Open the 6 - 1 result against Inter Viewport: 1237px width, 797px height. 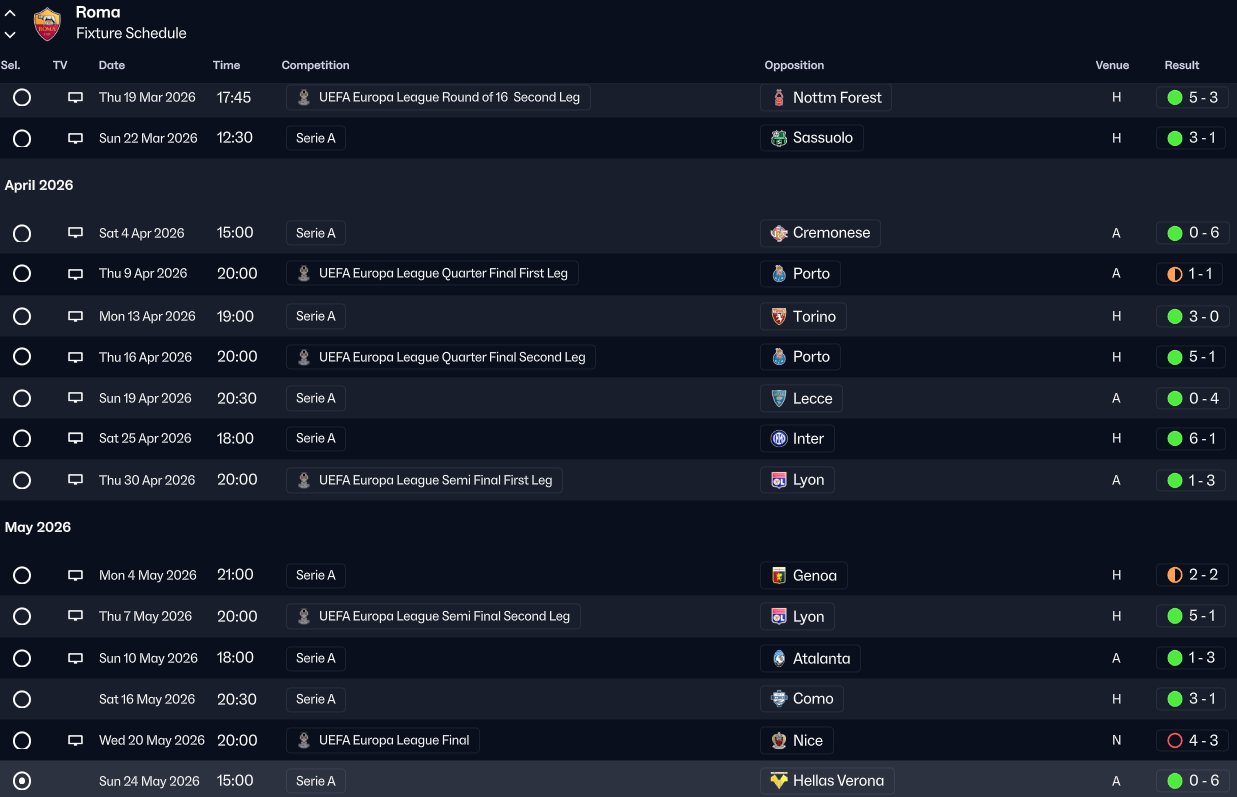pos(1201,439)
